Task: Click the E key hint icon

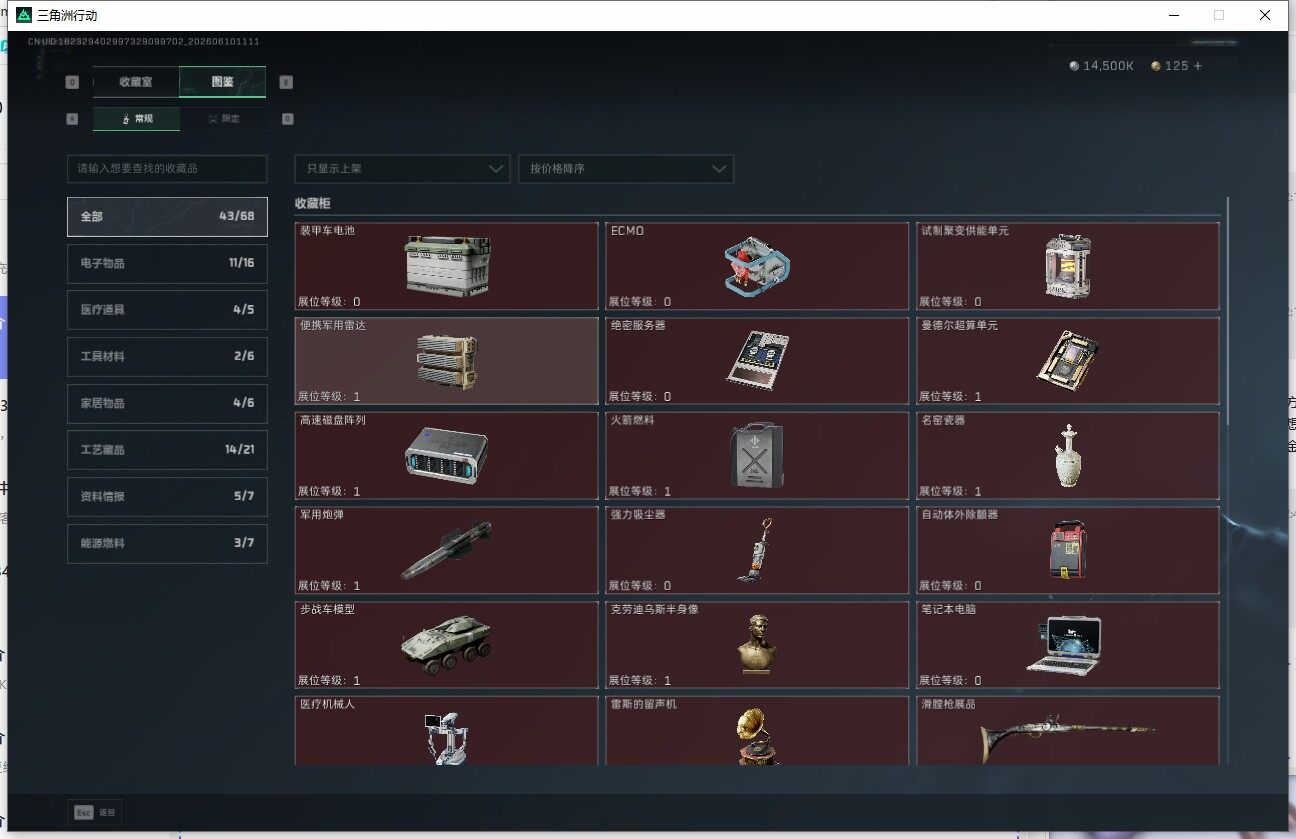Action: coord(286,82)
